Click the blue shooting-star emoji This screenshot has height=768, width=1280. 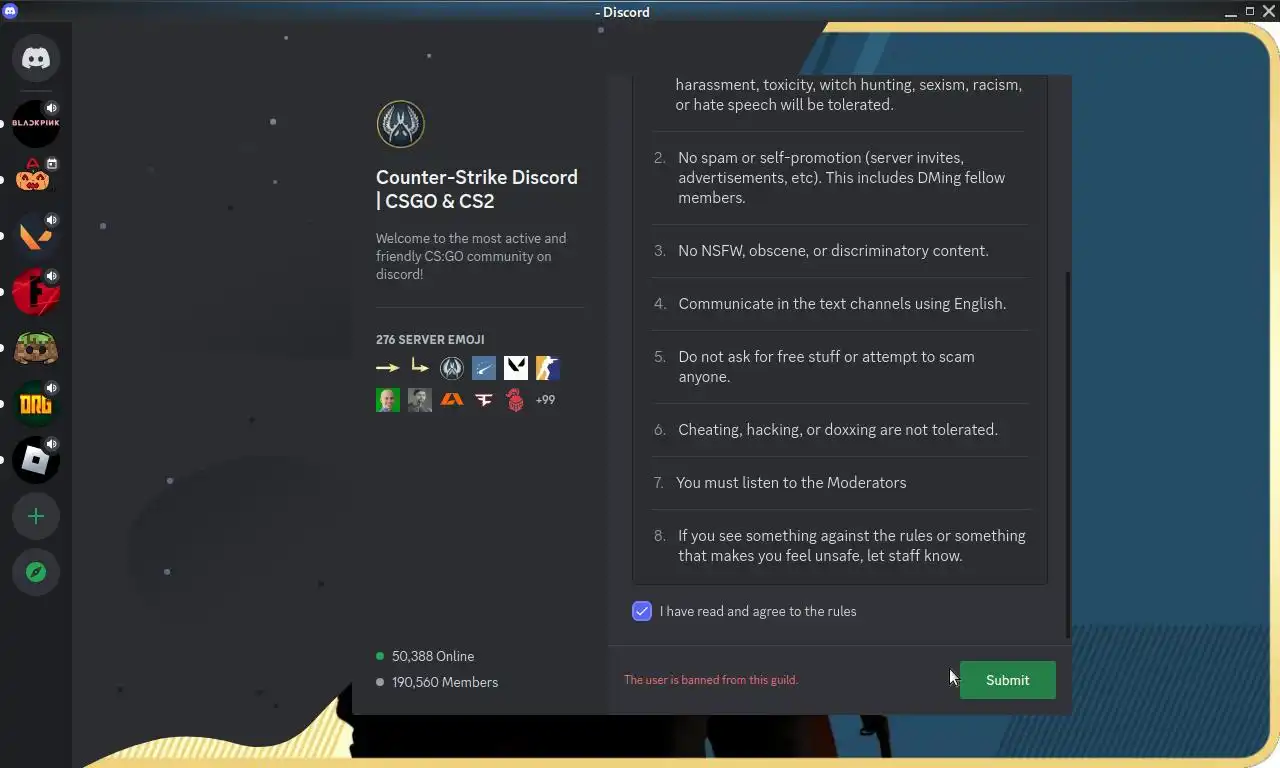(x=484, y=368)
